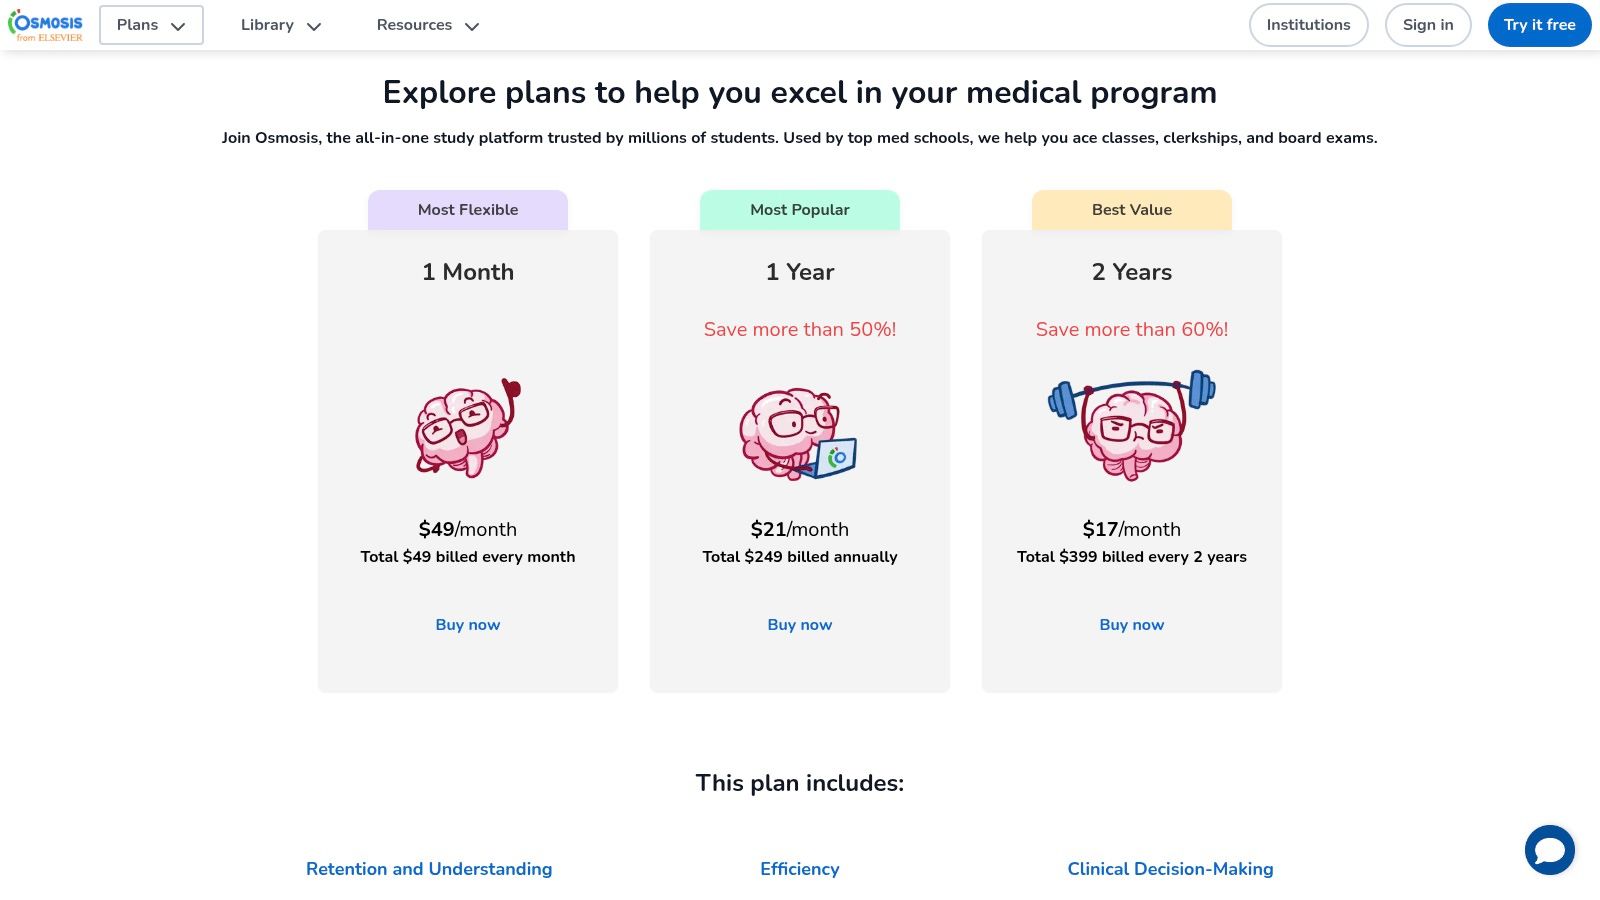This screenshot has height=900, width=1600.
Task: Expand the Plans dropdown menu
Action: [151, 25]
